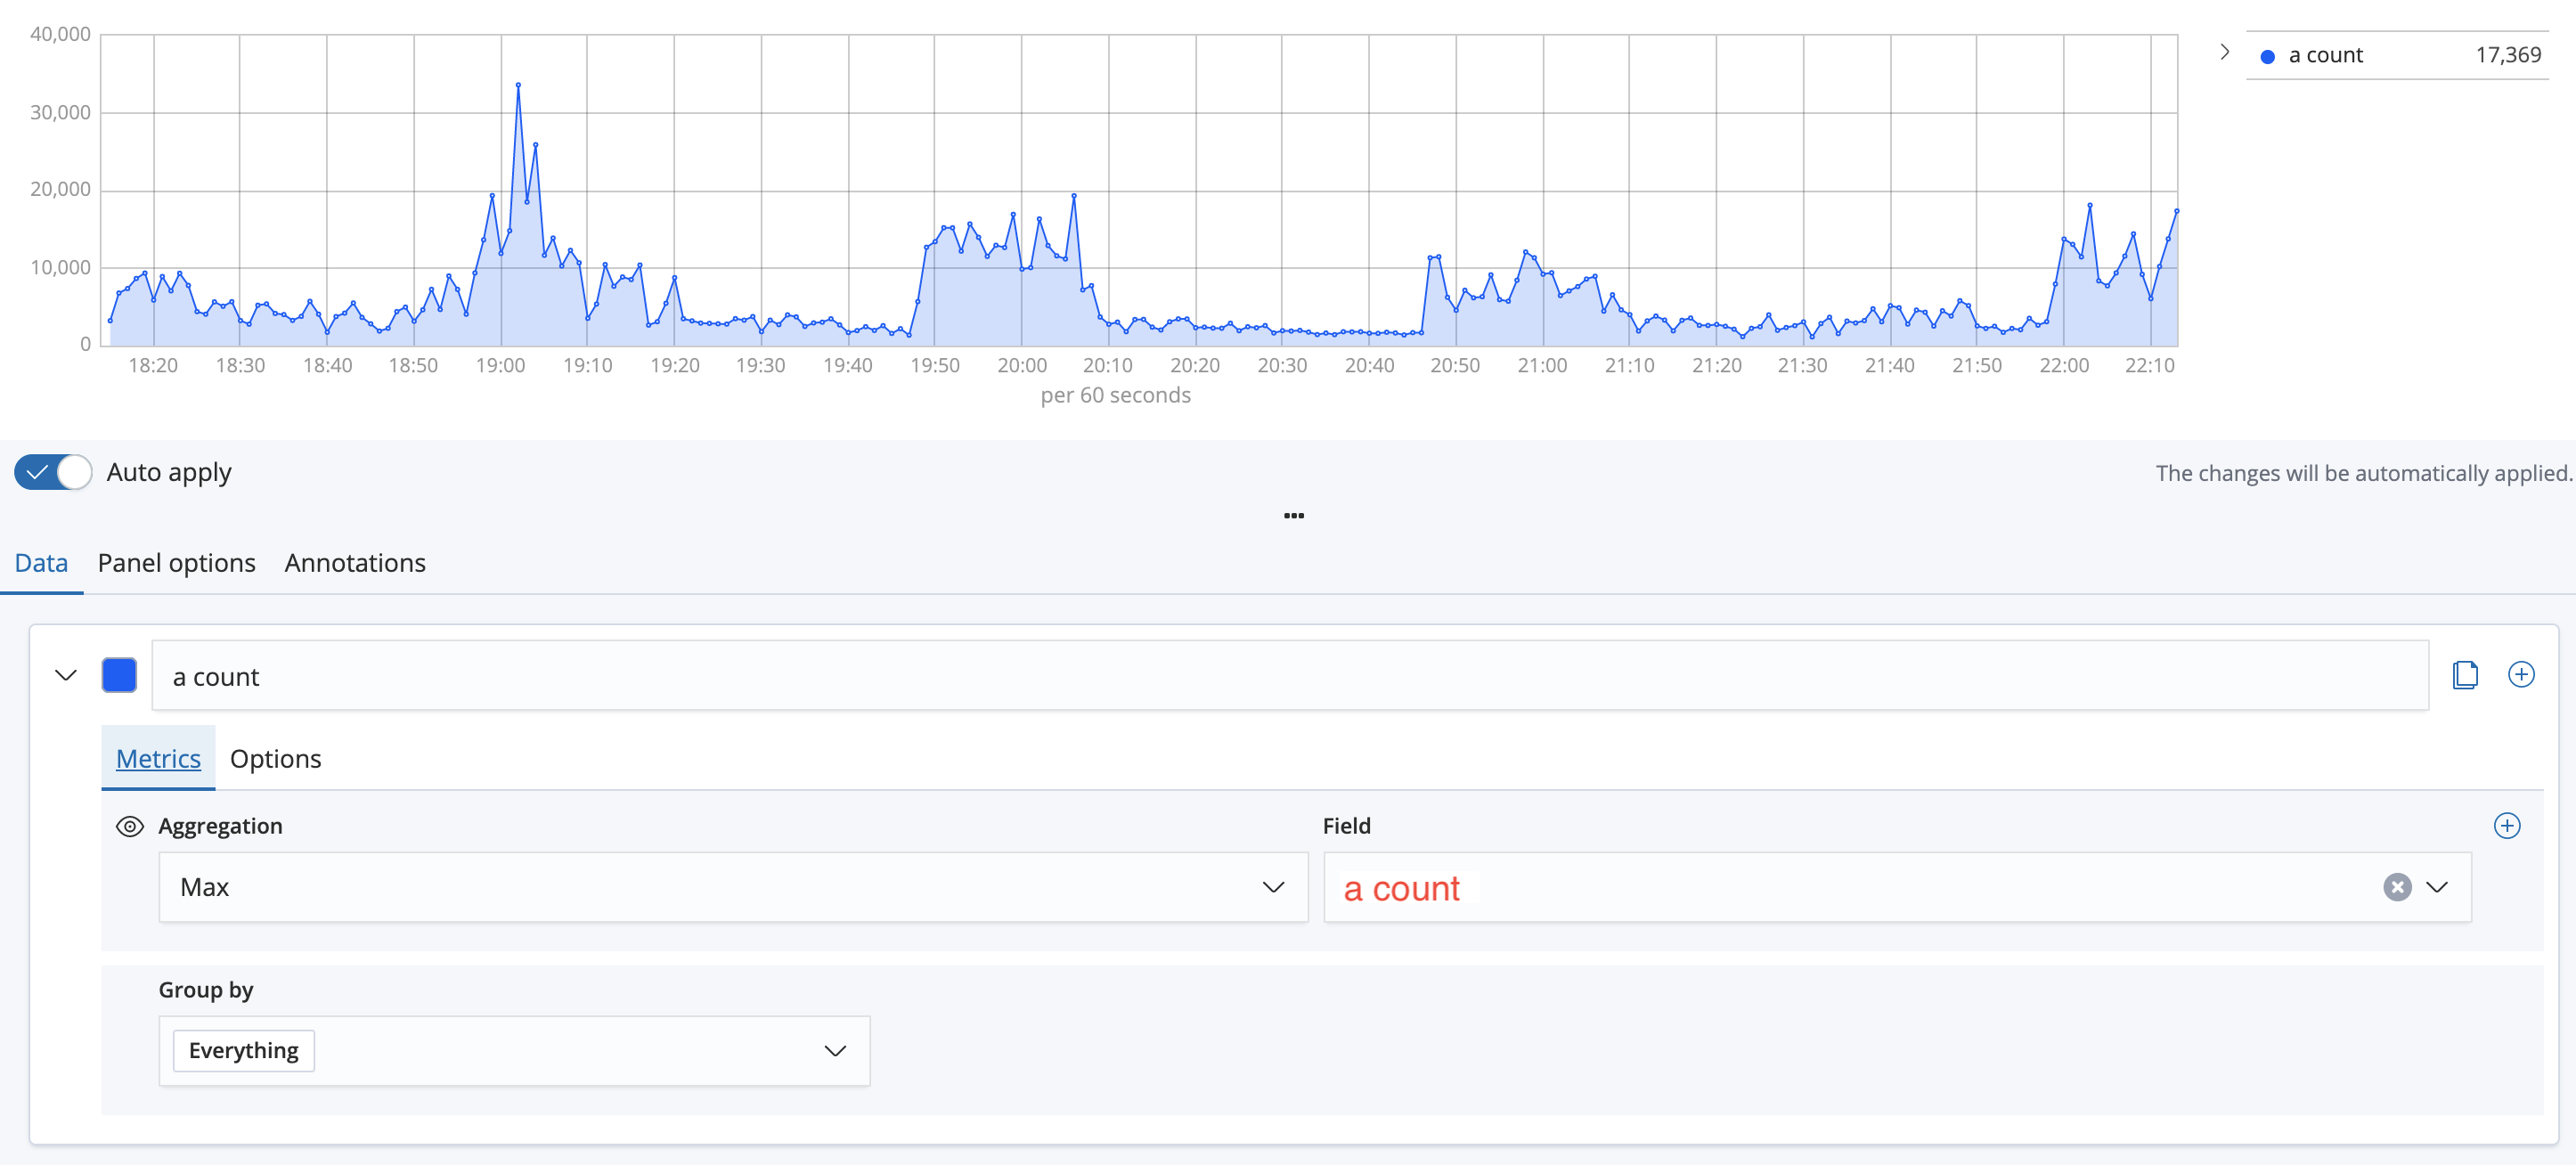Viewport: 2576px width, 1165px height.
Task: Open the Max aggregation dropdown
Action: [732, 887]
